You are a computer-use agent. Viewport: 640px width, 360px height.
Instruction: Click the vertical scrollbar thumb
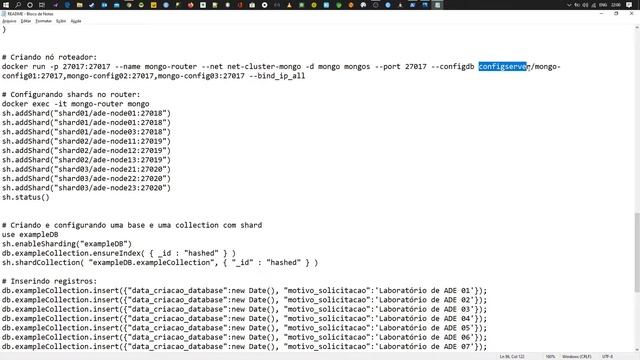[x=637, y=252]
